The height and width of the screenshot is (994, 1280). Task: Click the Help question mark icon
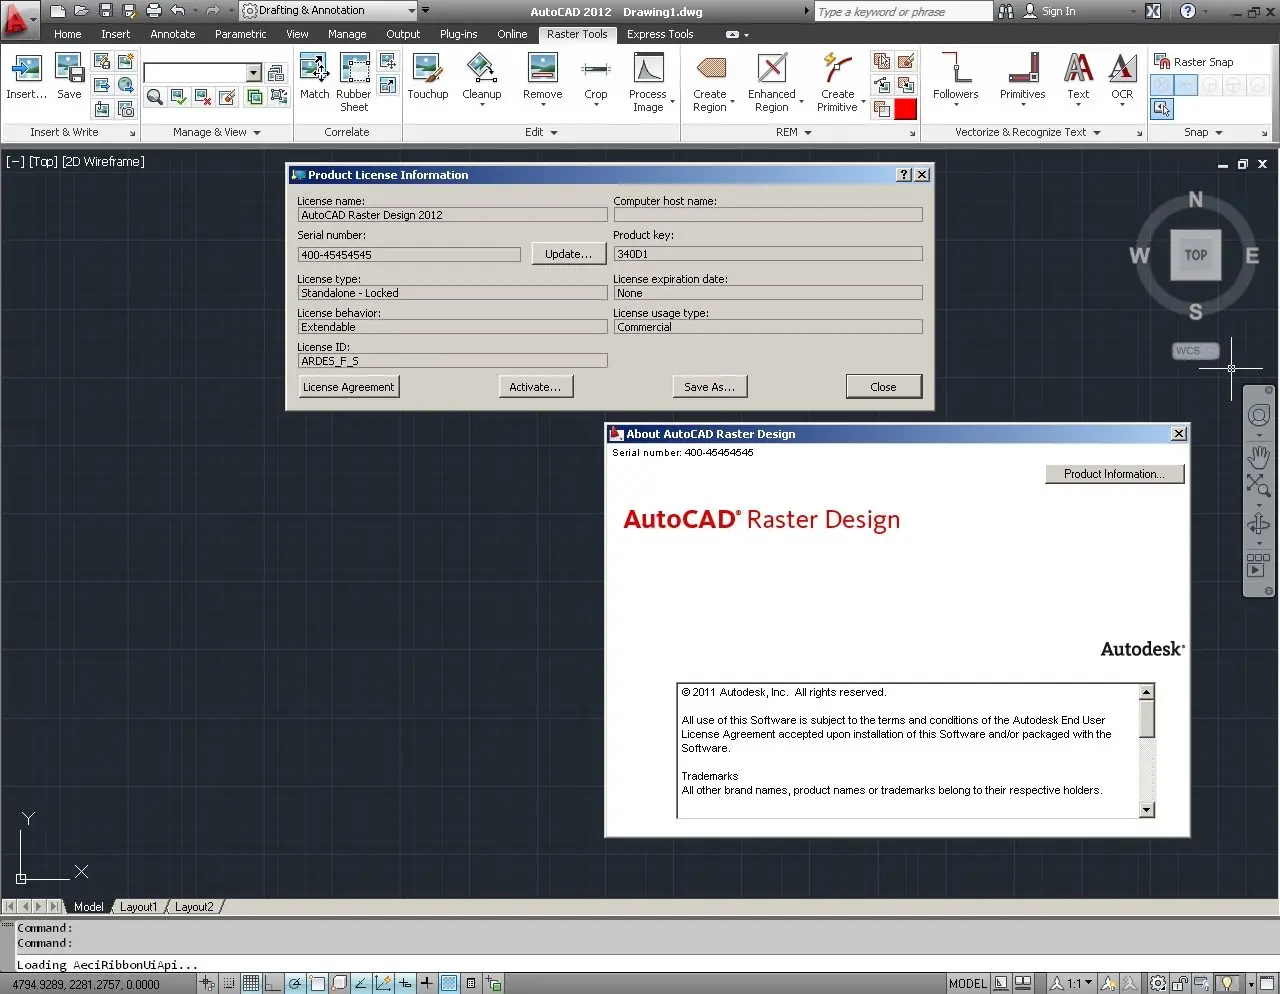pyautogui.click(x=1188, y=11)
